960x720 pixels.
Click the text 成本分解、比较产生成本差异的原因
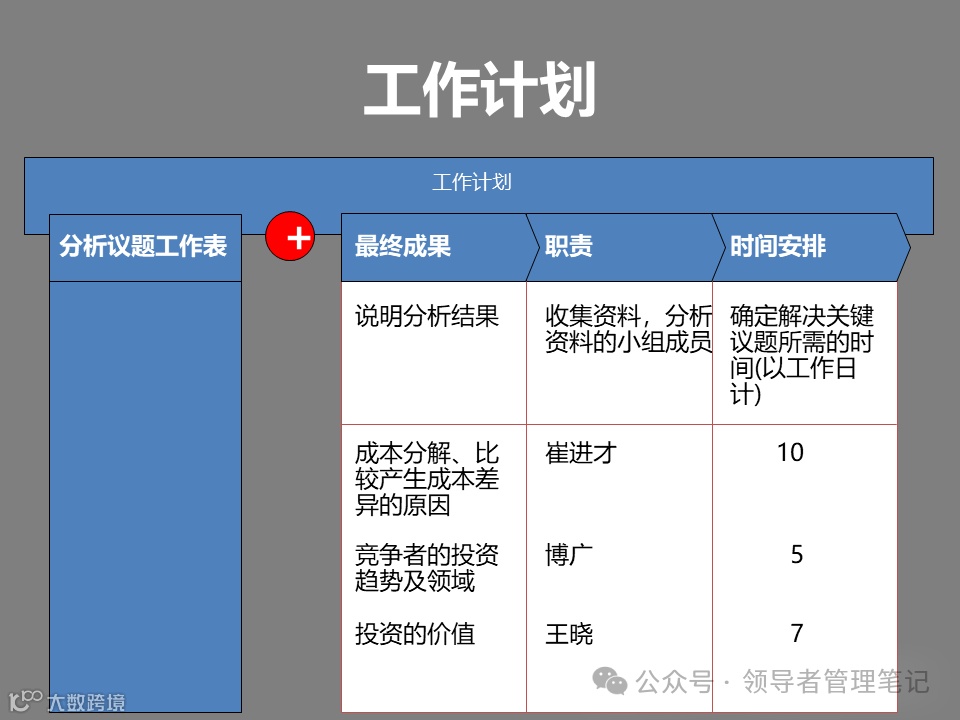coord(427,479)
